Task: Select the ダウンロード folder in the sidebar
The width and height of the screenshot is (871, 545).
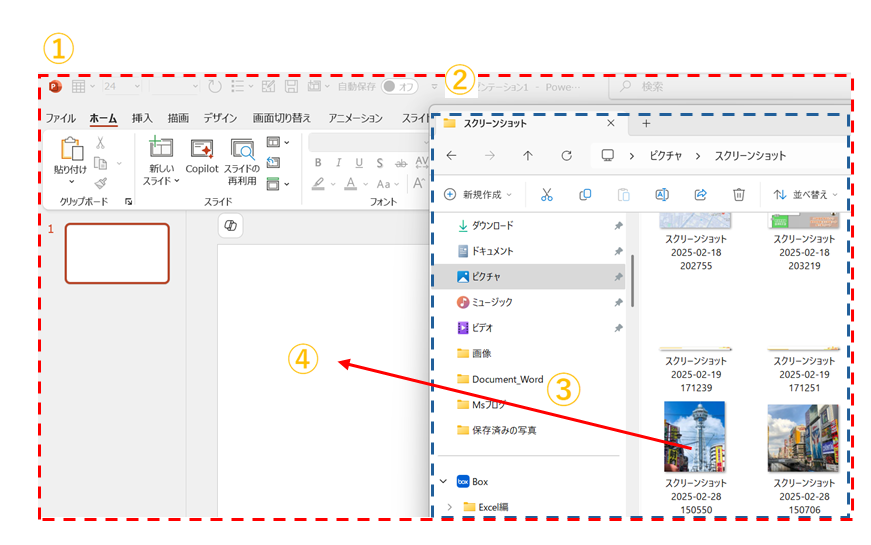Action: tap(491, 226)
